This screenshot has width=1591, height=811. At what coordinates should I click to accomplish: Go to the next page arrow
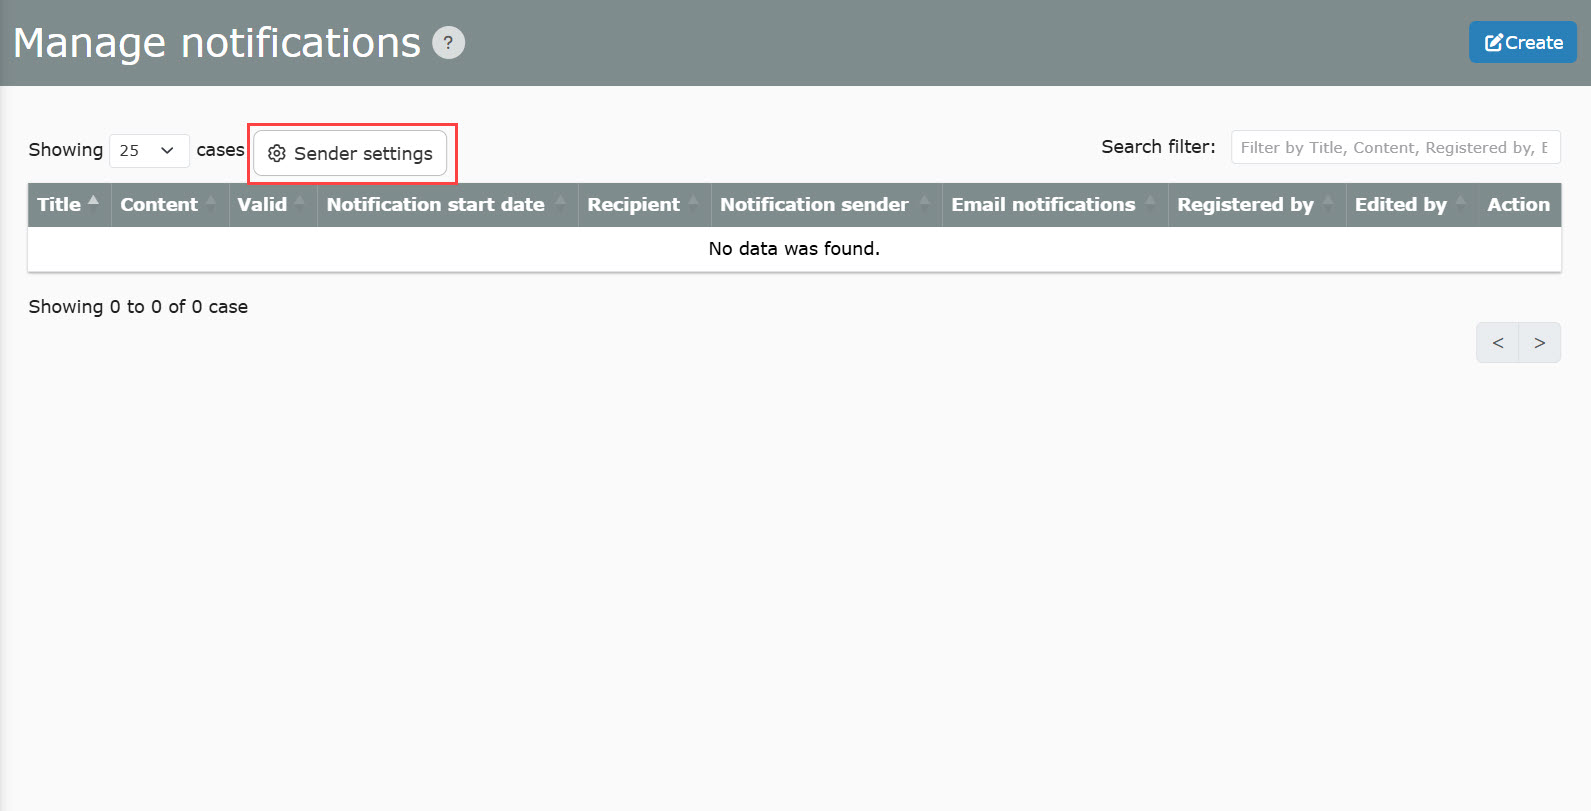1539,343
